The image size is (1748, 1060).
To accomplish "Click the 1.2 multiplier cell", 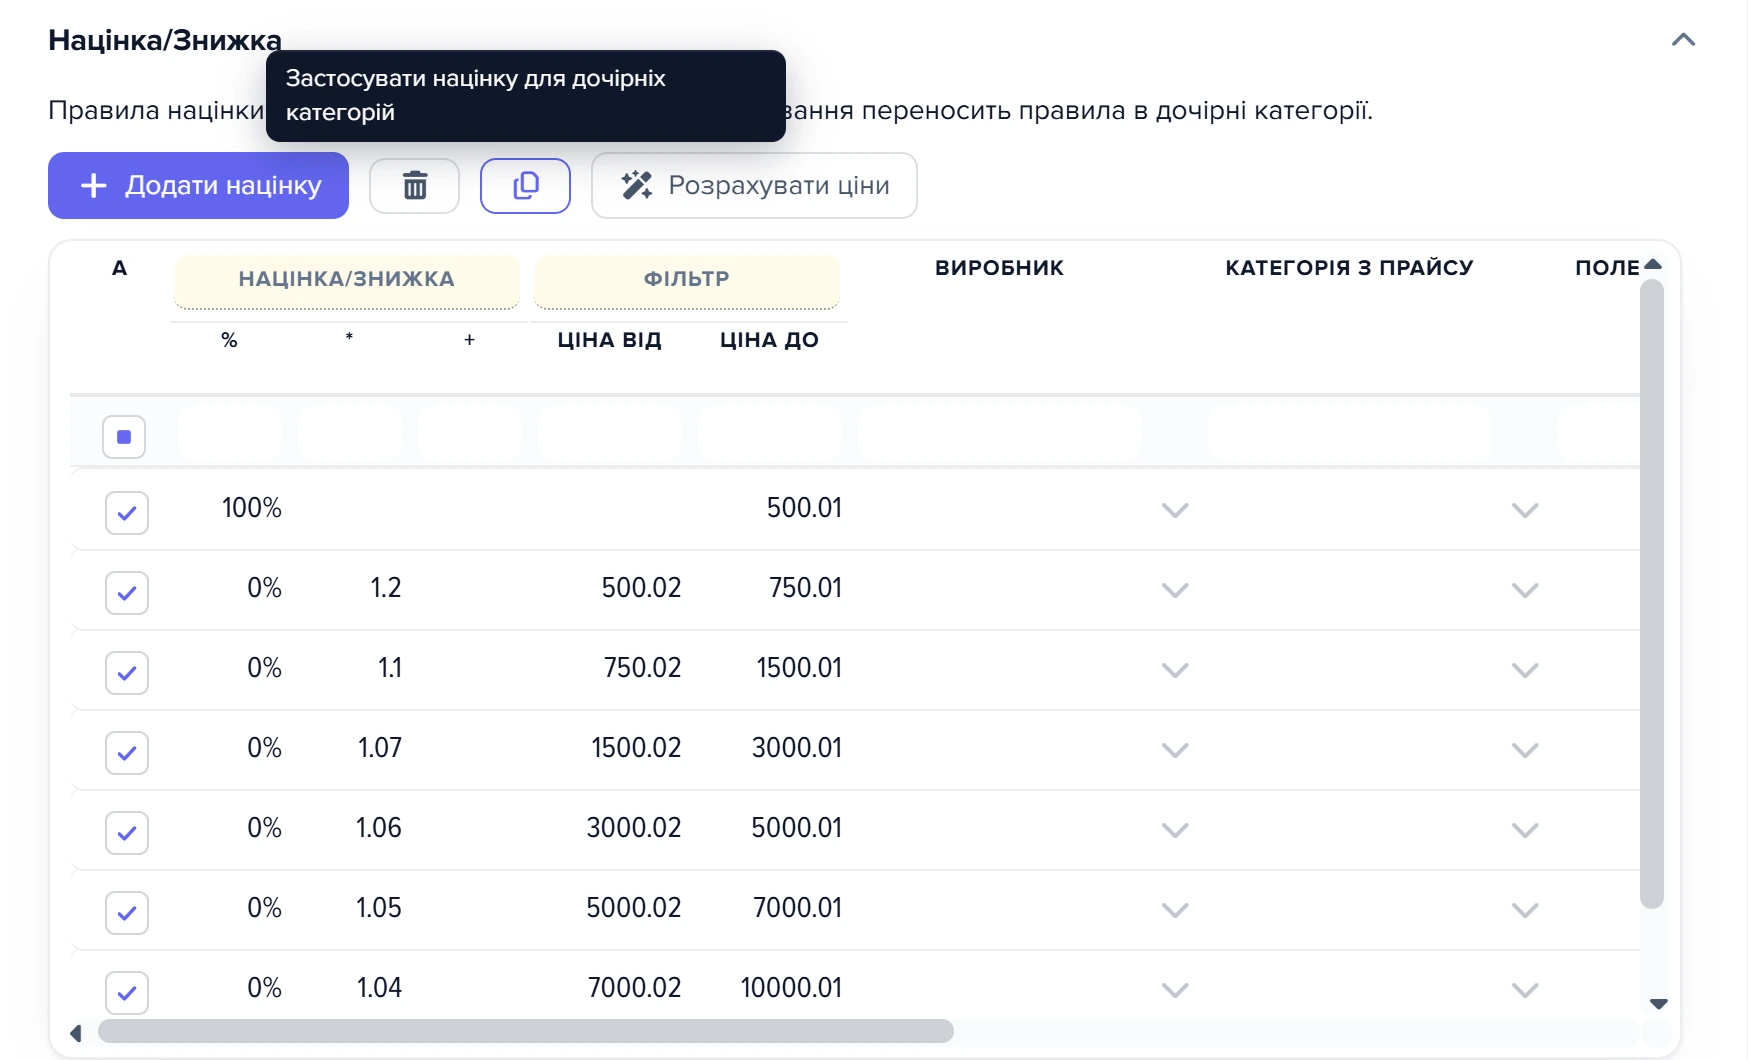I will [x=386, y=588].
